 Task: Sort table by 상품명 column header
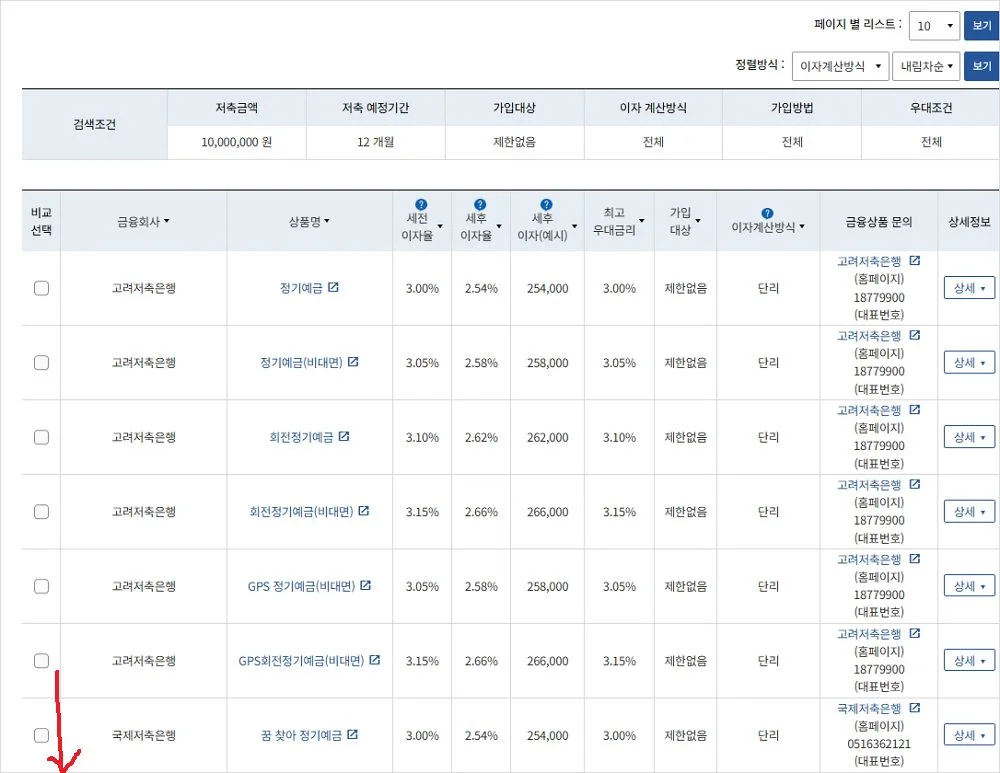[x=309, y=221]
